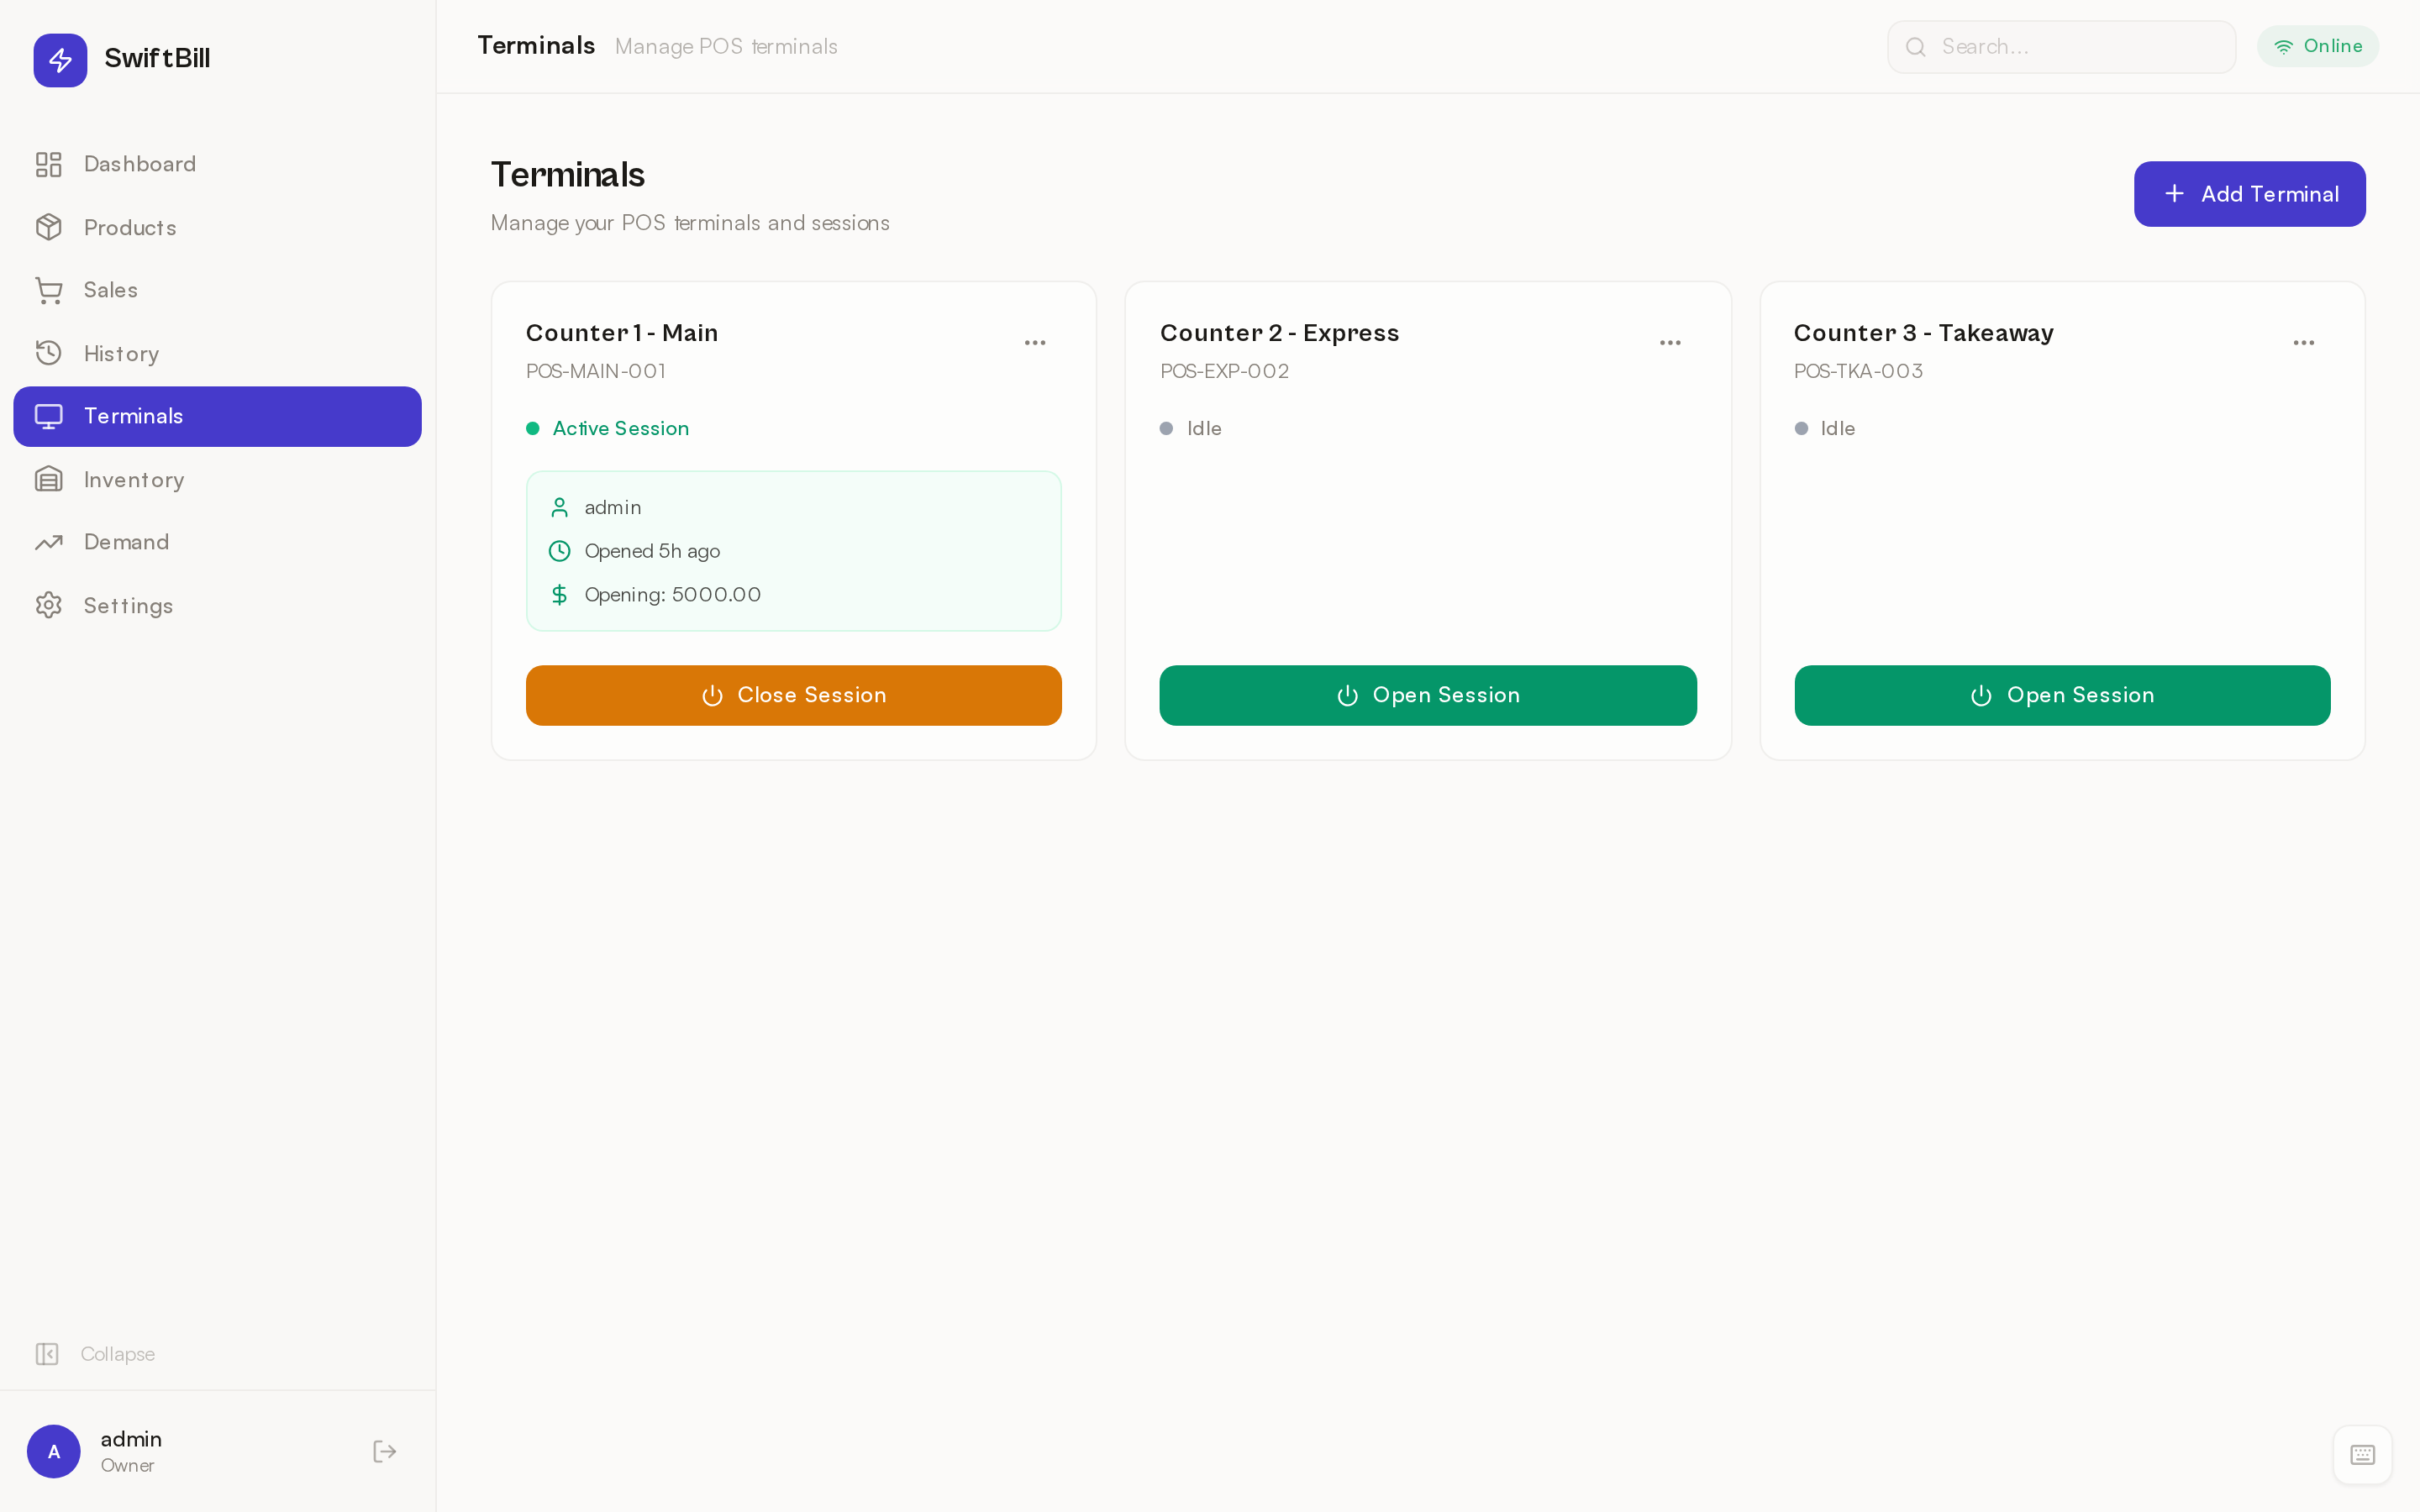Open Settings from the sidebar
The height and width of the screenshot is (1512, 2420).
point(217,605)
